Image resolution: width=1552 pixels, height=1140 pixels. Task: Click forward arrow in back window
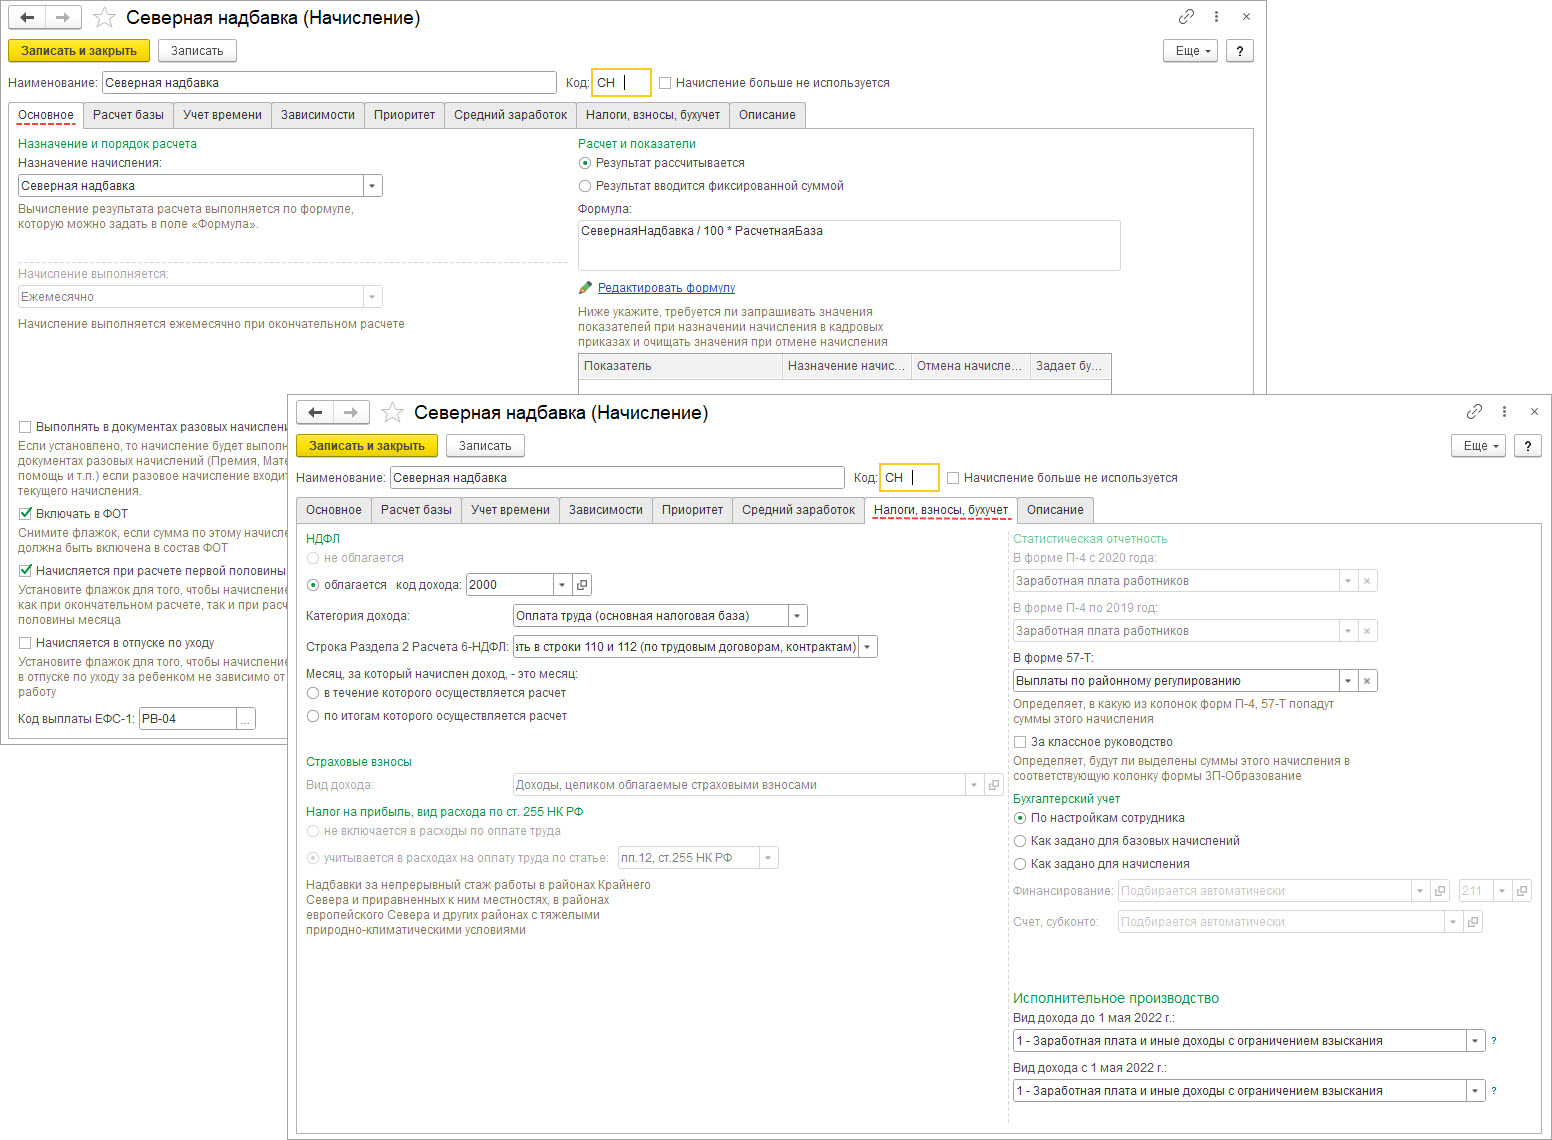pos(63,17)
